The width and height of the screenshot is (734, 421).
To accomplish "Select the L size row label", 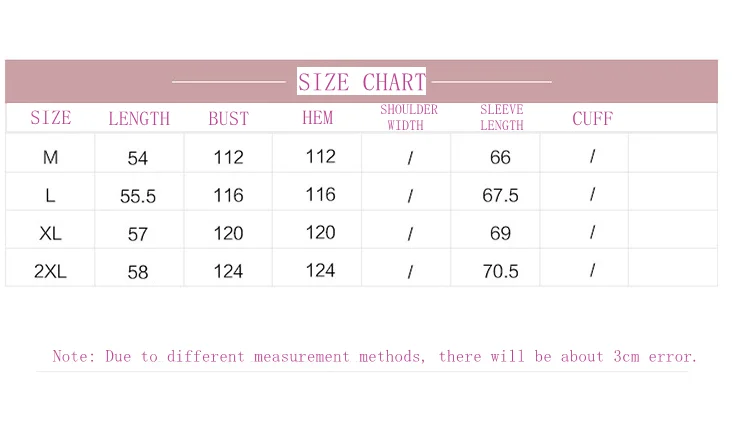I will pos(50,195).
